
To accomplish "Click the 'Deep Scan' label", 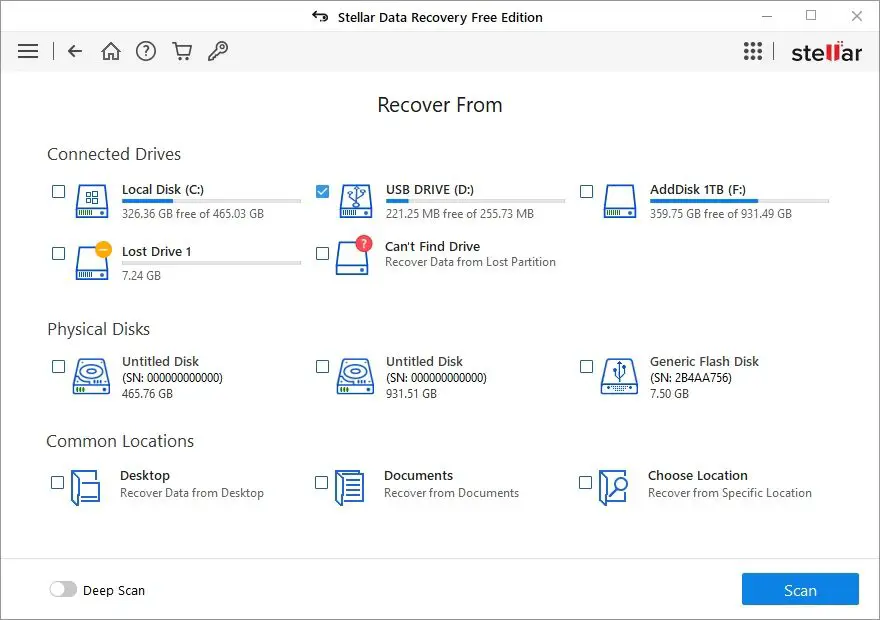I will pyautogui.click(x=114, y=590).
